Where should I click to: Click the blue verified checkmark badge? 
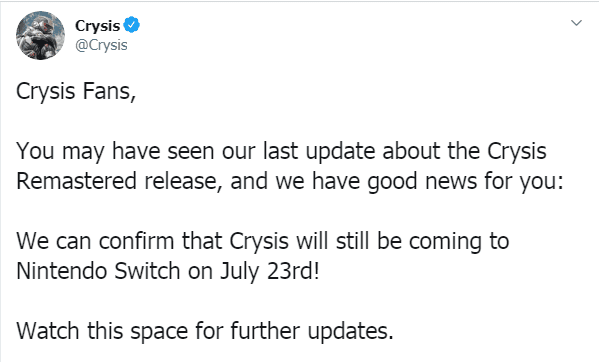coord(132,25)
